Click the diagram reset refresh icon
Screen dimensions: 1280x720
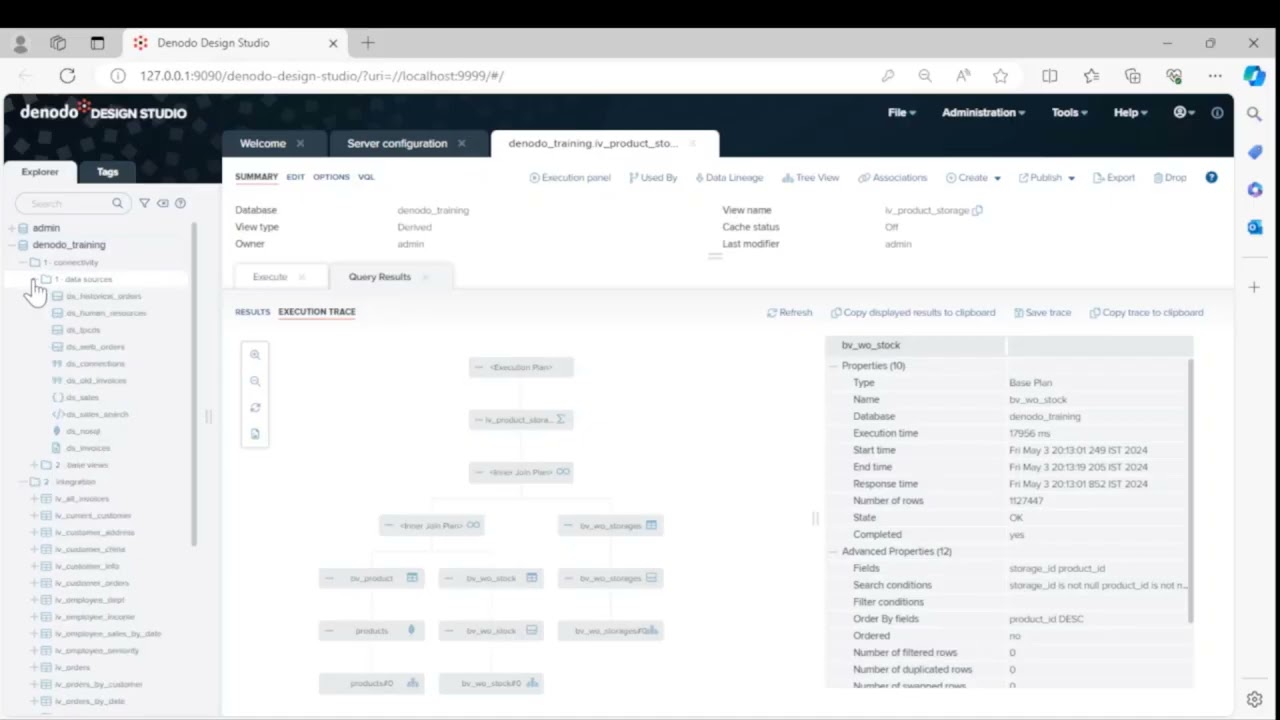click(255, 408)
